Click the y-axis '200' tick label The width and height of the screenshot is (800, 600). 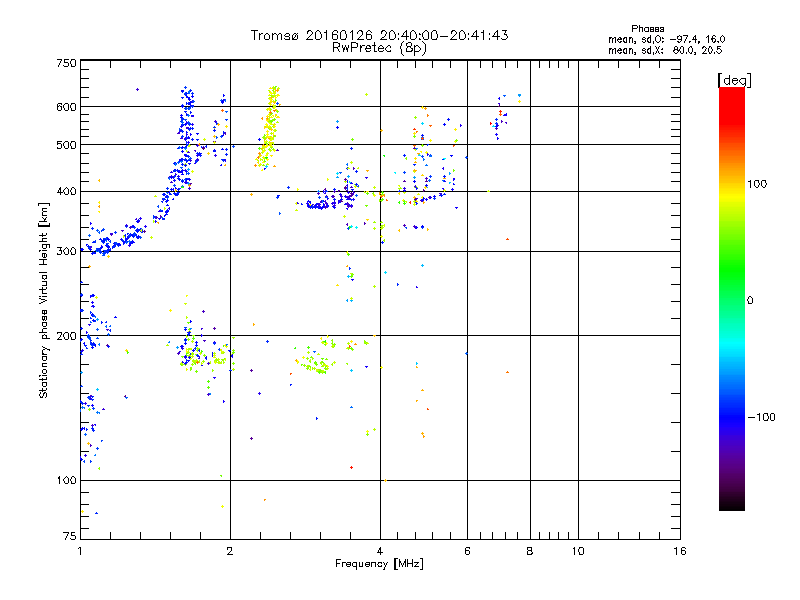pos(66,336)
